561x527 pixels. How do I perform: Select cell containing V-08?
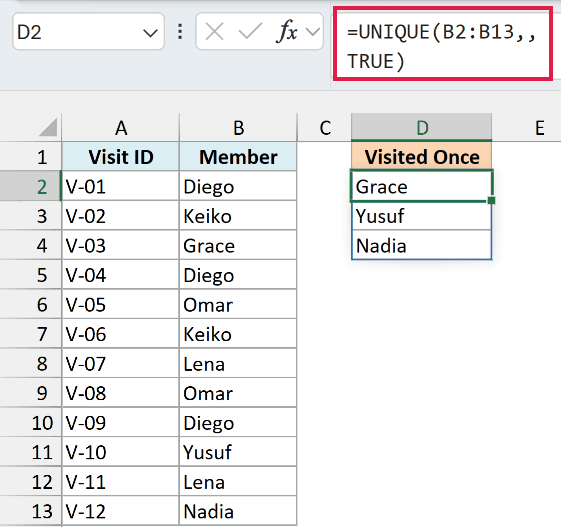(121, 393)
